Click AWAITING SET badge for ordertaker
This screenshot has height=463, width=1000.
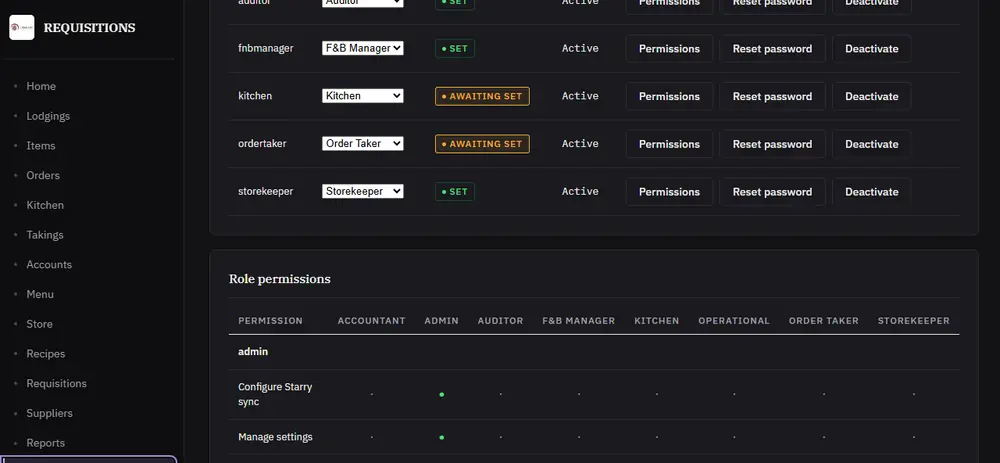[482, 144]
